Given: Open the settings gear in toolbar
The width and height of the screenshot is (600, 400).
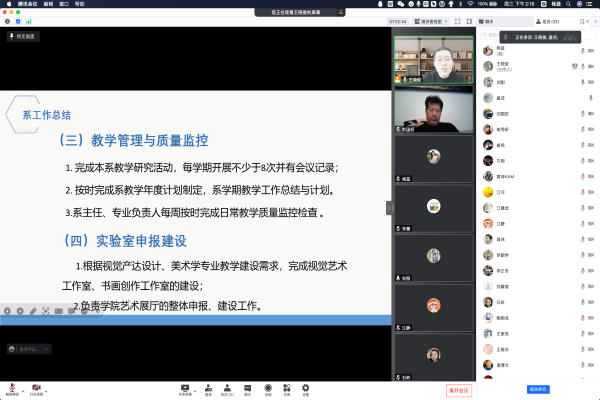Looking at the screenshot, I should (x=305, y=387).
